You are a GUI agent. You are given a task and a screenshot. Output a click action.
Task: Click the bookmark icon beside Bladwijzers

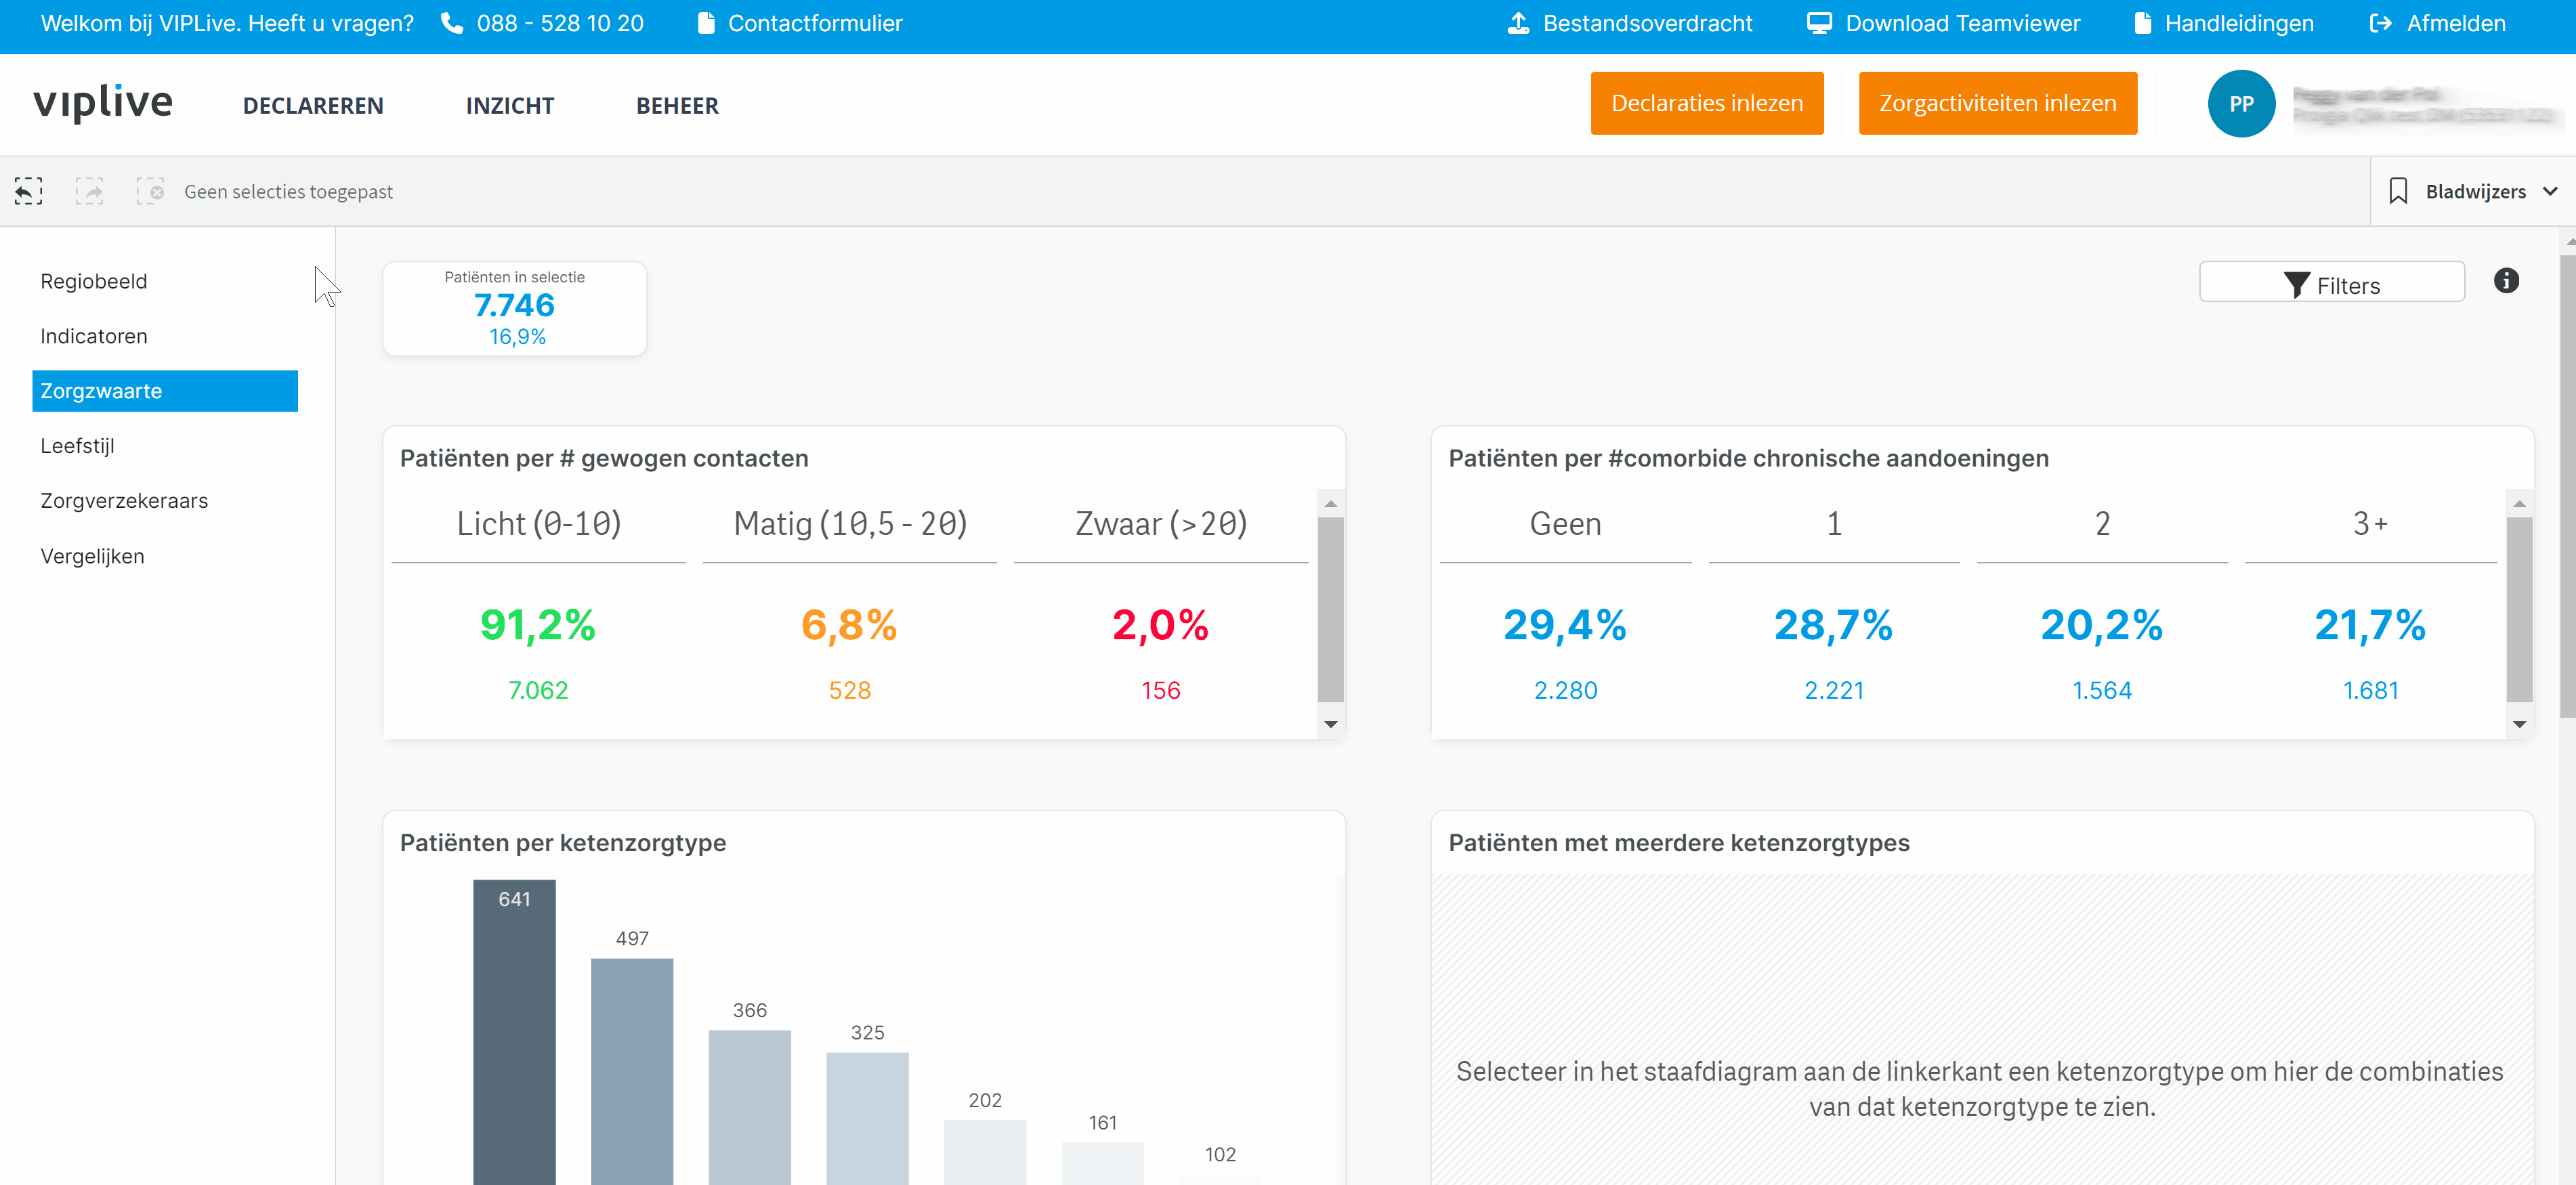pos(2398,191)
